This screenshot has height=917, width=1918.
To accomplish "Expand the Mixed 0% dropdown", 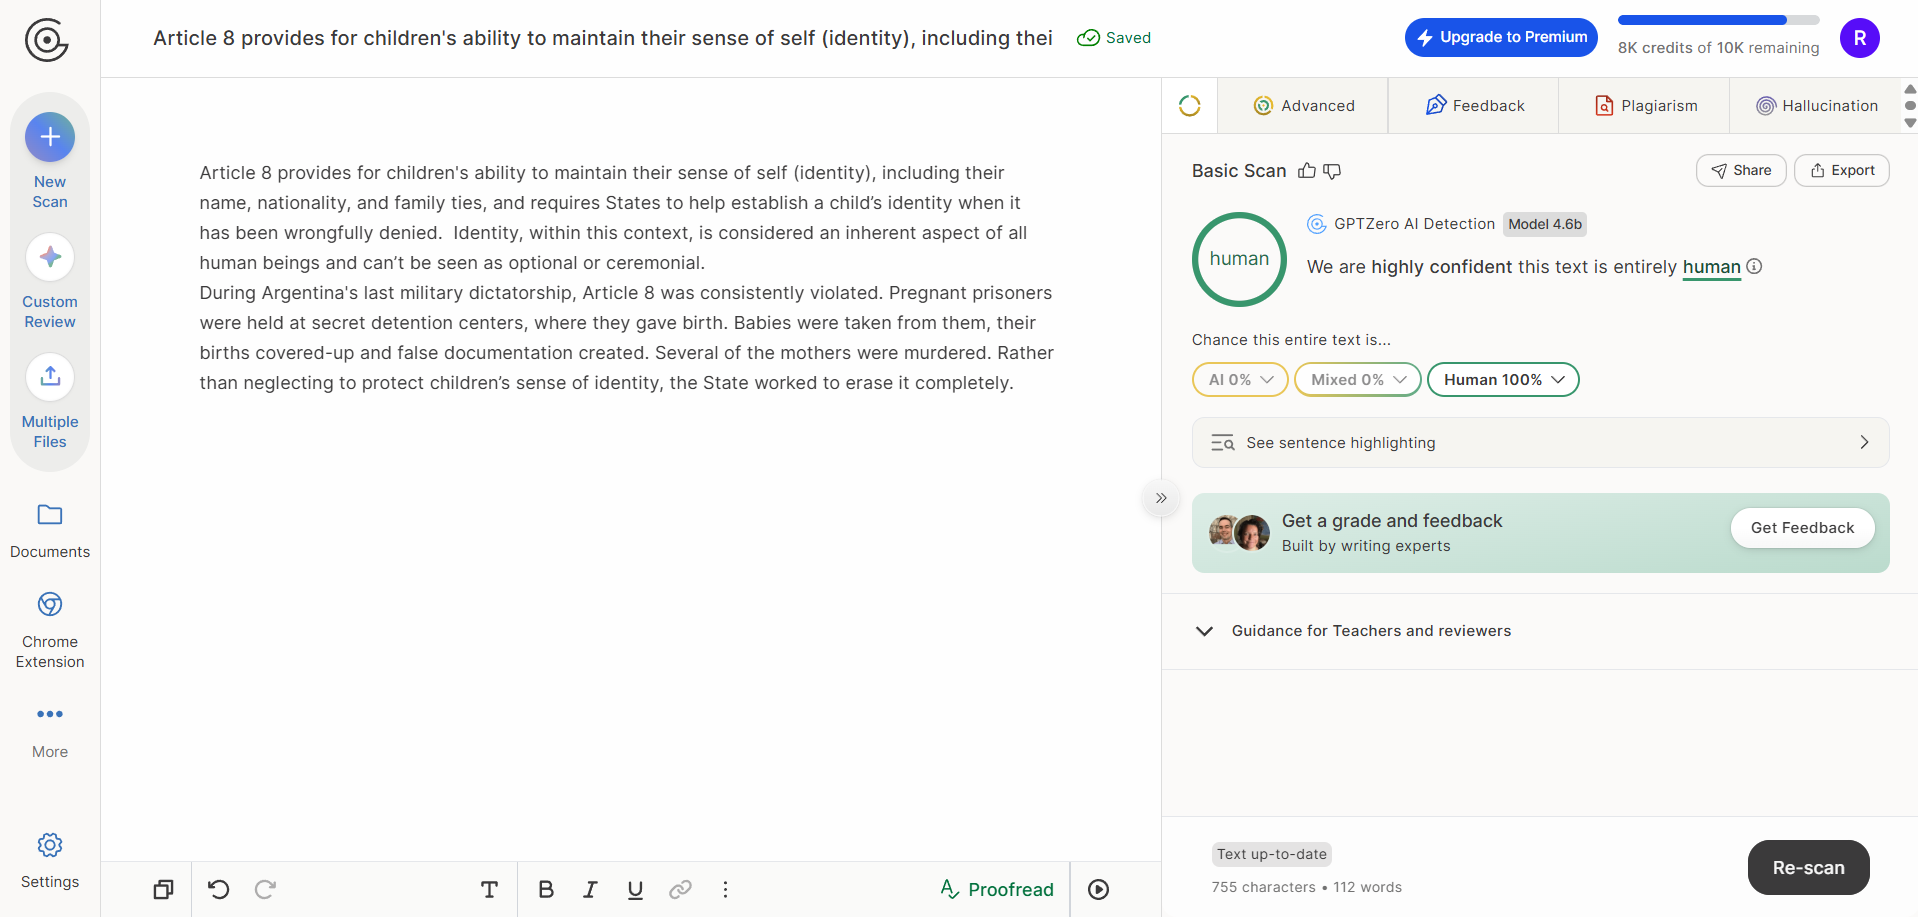I will (1358, 380).
